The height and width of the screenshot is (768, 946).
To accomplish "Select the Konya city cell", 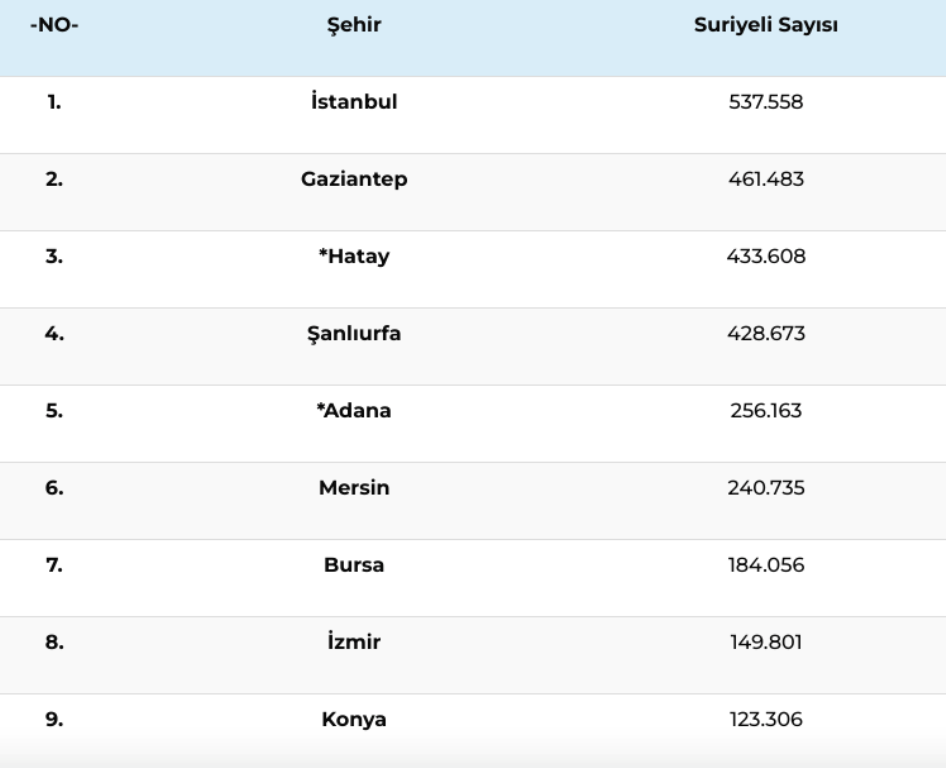I will 354,719.
